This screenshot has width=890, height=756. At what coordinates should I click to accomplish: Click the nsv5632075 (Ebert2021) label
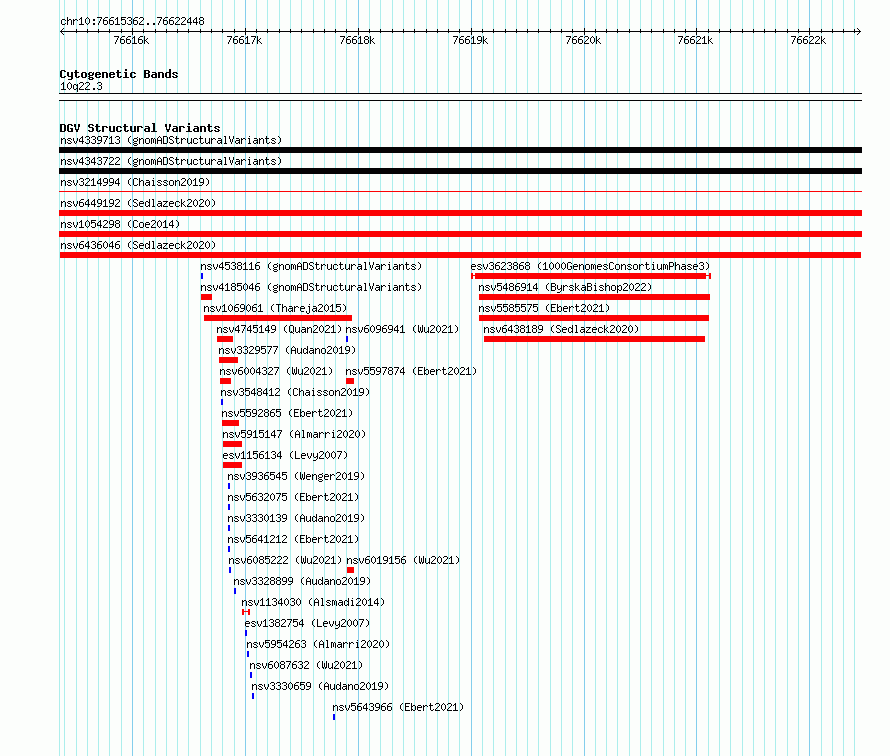[x=293, y=497]
